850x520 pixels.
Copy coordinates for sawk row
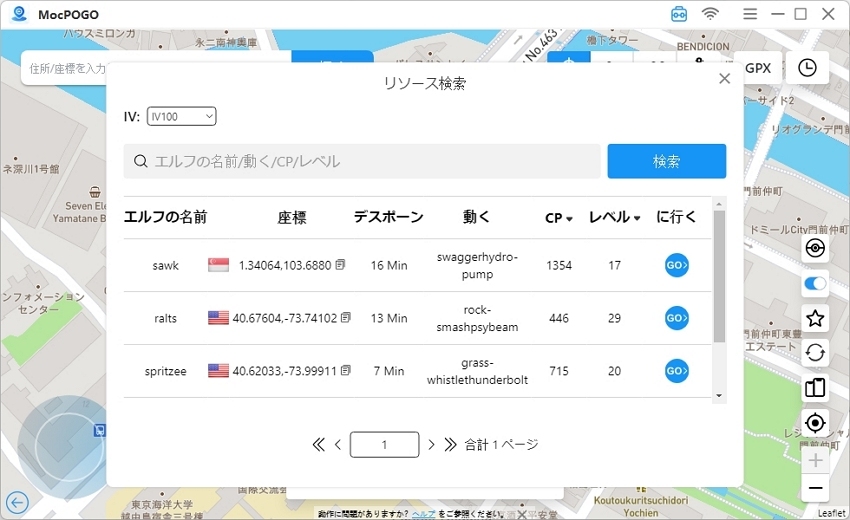[341, 265]
